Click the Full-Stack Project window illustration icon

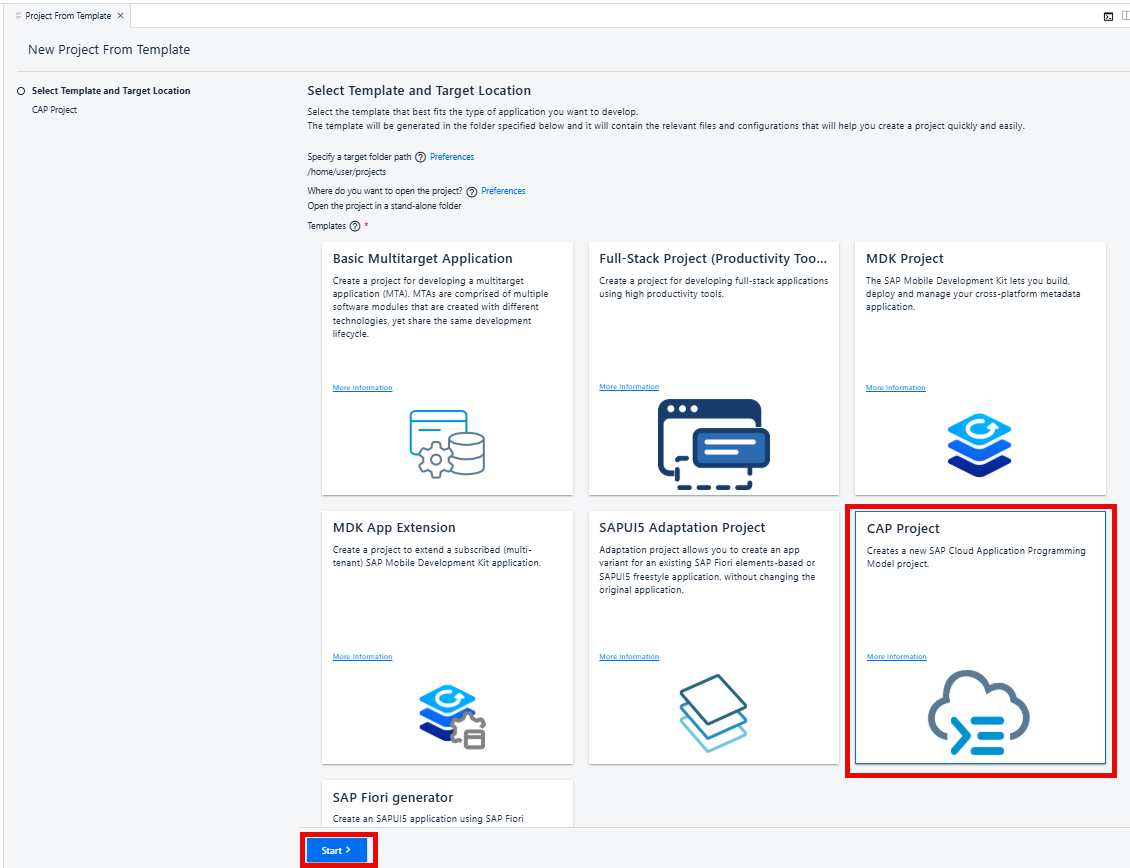click(x=713, y=444)
